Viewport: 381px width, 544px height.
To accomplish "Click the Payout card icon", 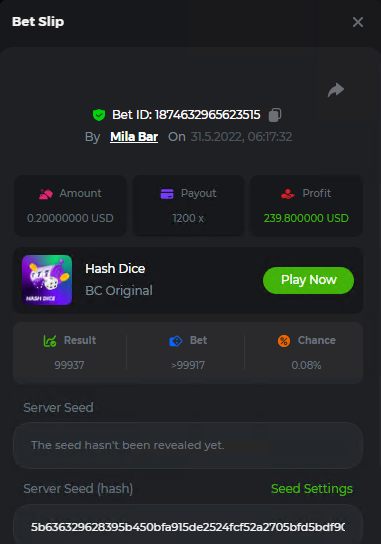I will pos(167,194).
